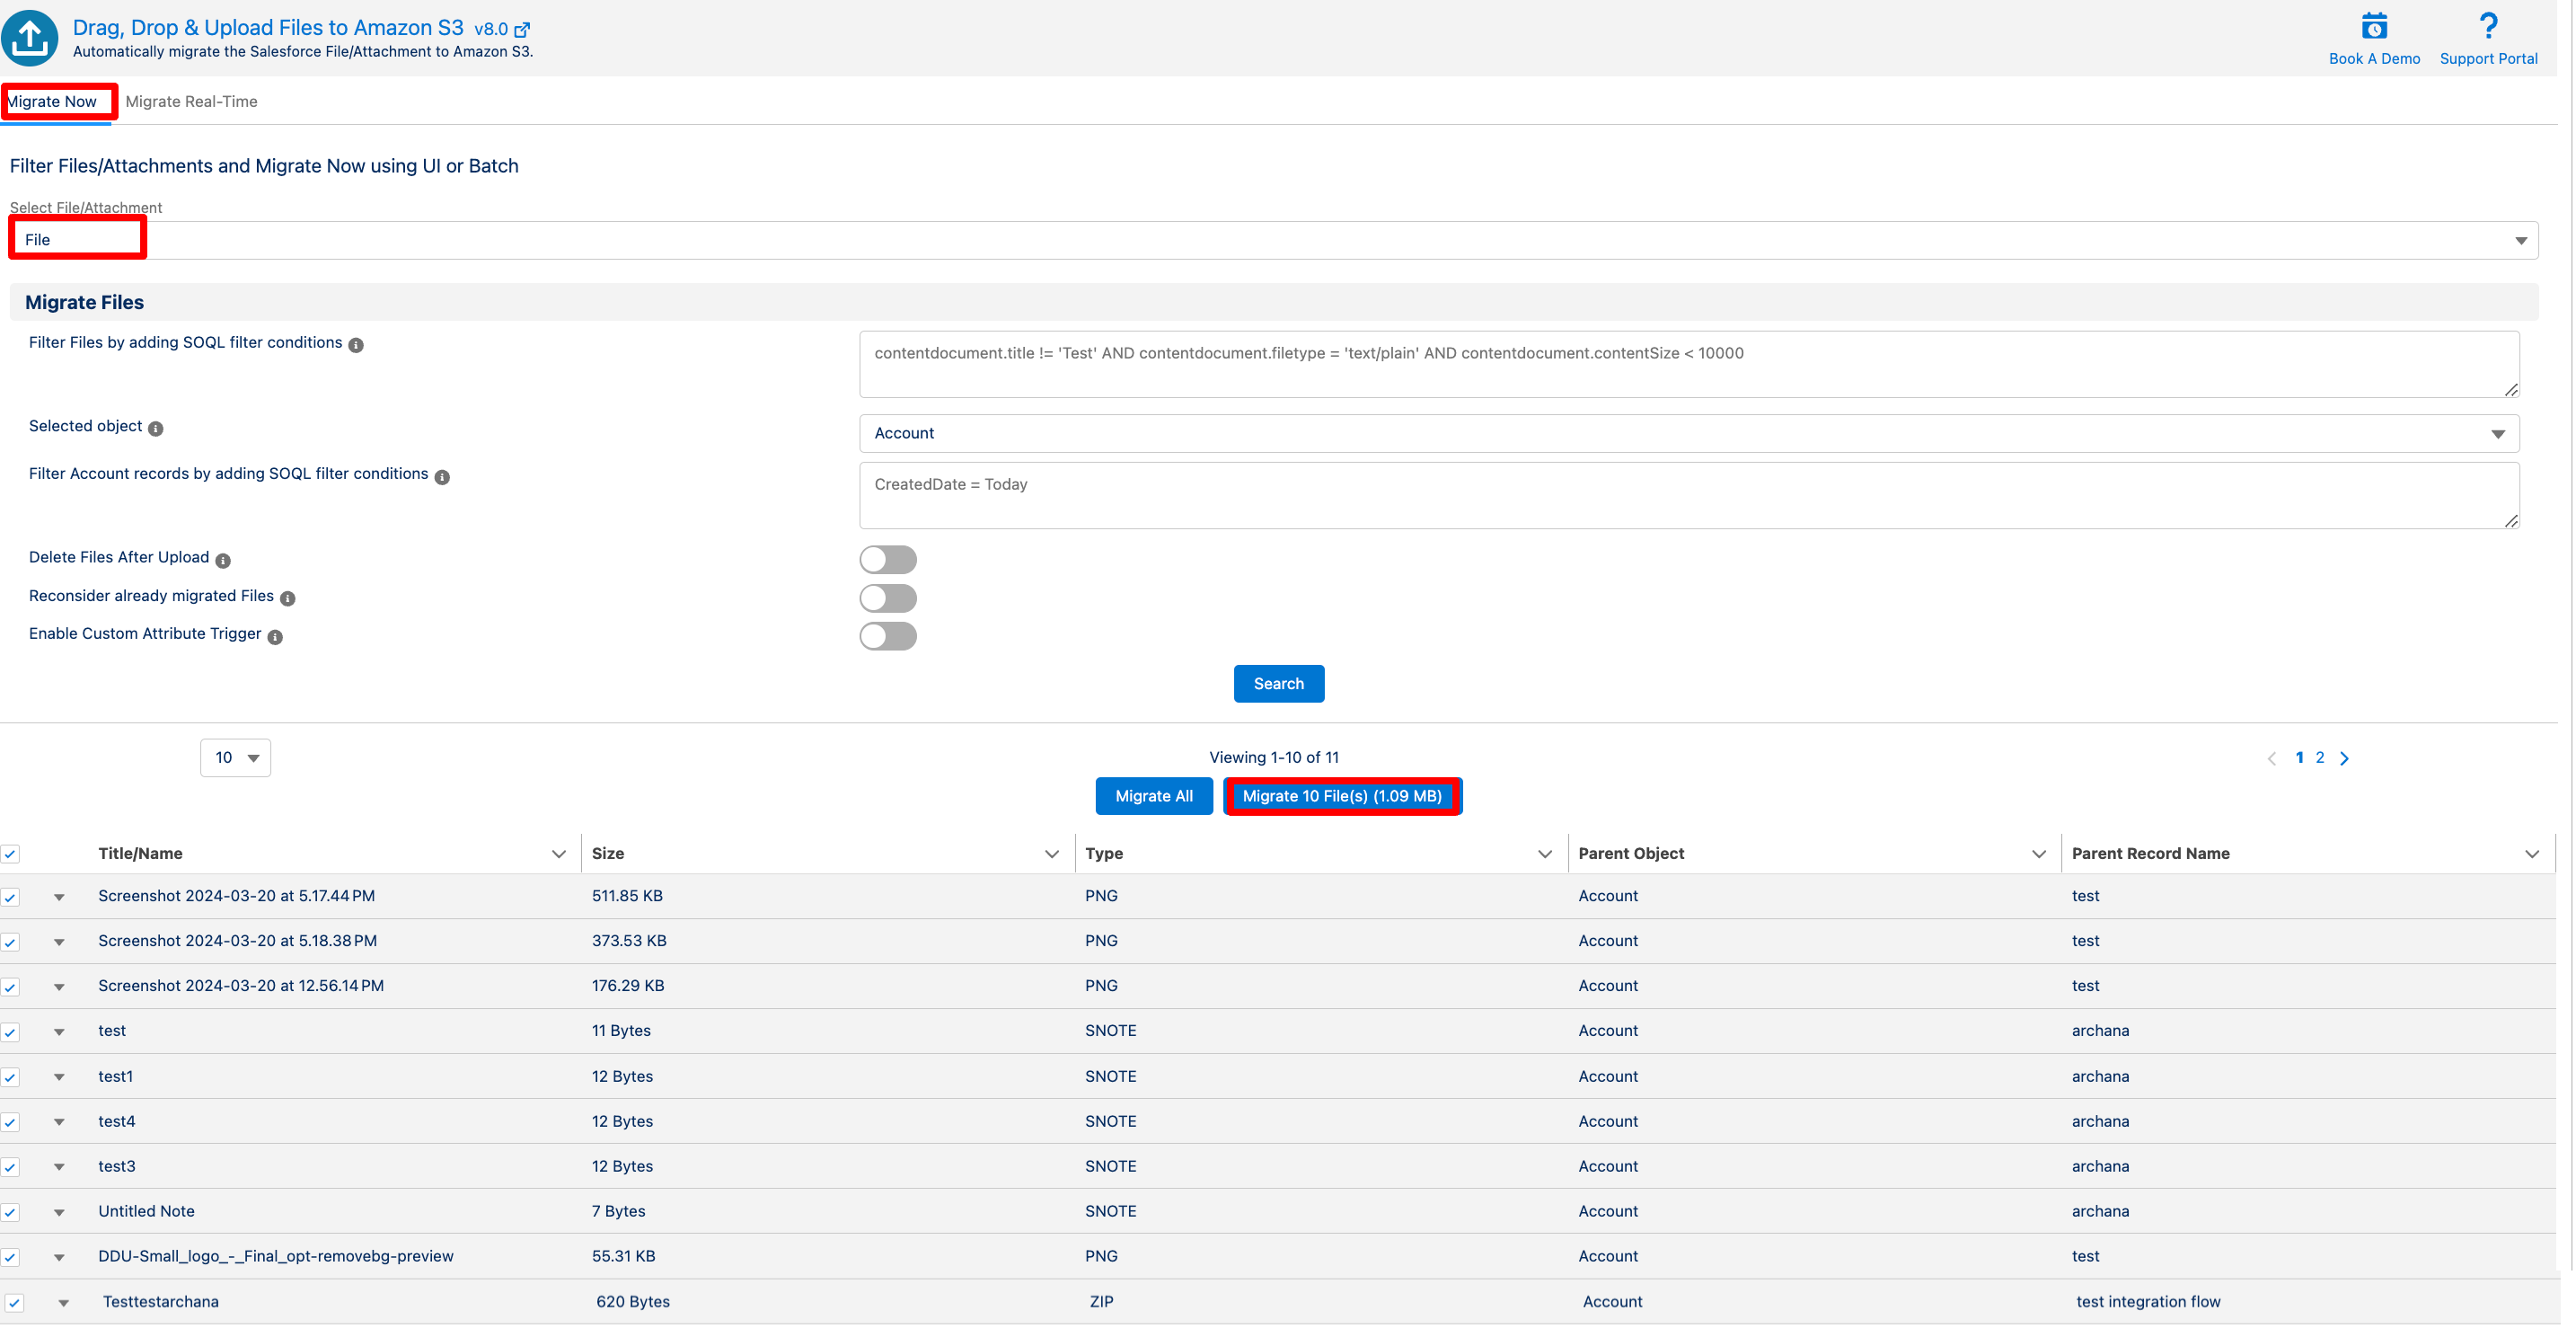The width and height of the screenshot is (2576, 1337).
Task: Uncheck the select-all header checkbox
Action: [x=11, y=854]
